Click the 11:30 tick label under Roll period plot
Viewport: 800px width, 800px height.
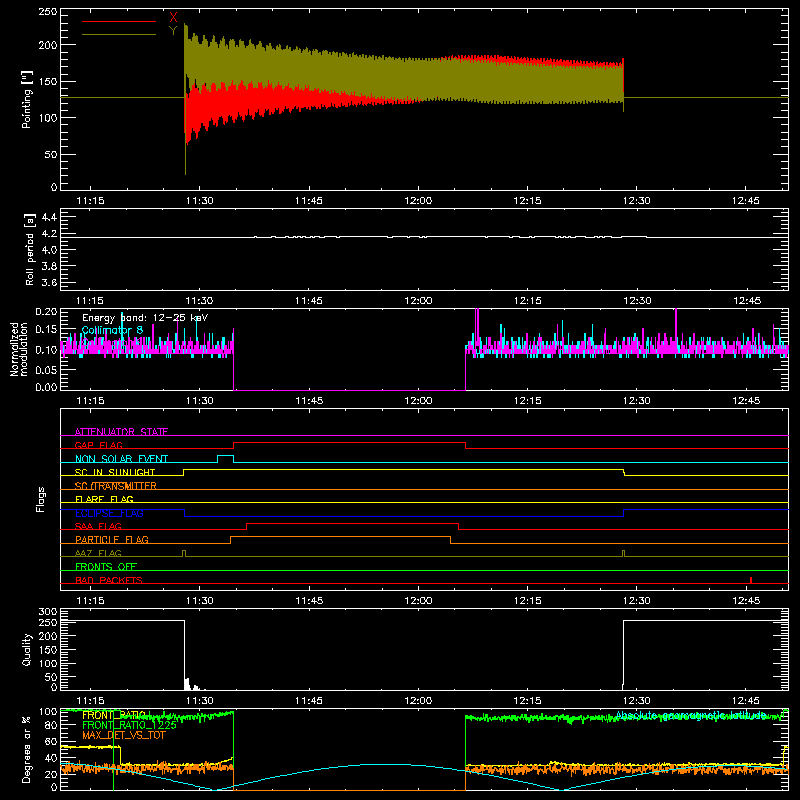click(199, 301)
